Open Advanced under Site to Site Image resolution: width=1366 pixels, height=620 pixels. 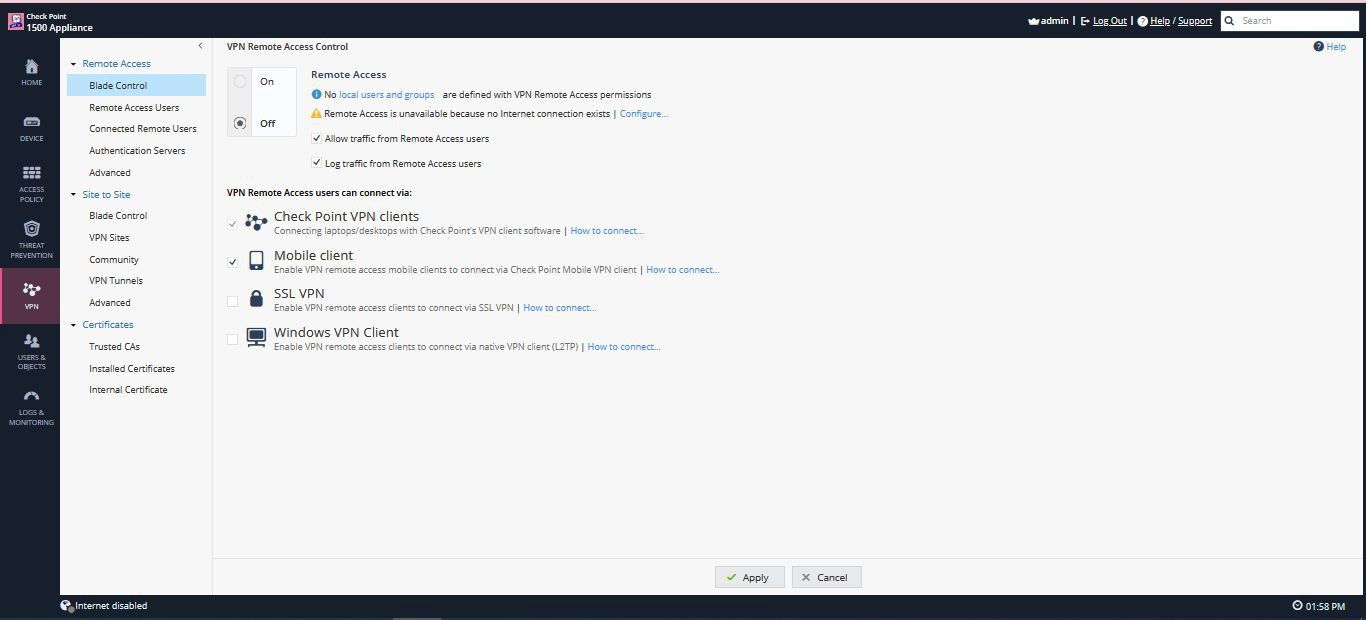click(x=110, y=302)
